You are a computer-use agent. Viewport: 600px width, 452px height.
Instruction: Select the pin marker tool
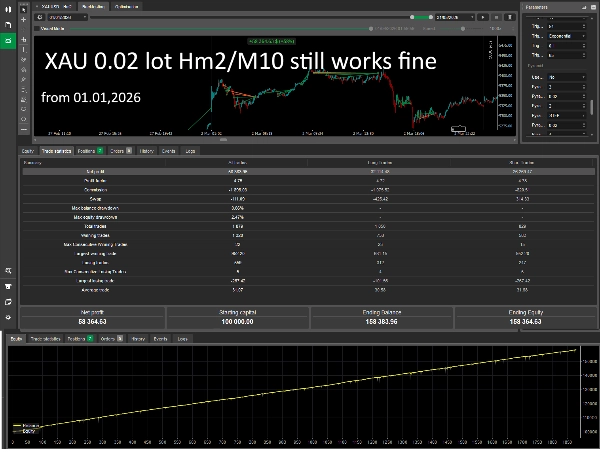(24, 79)
